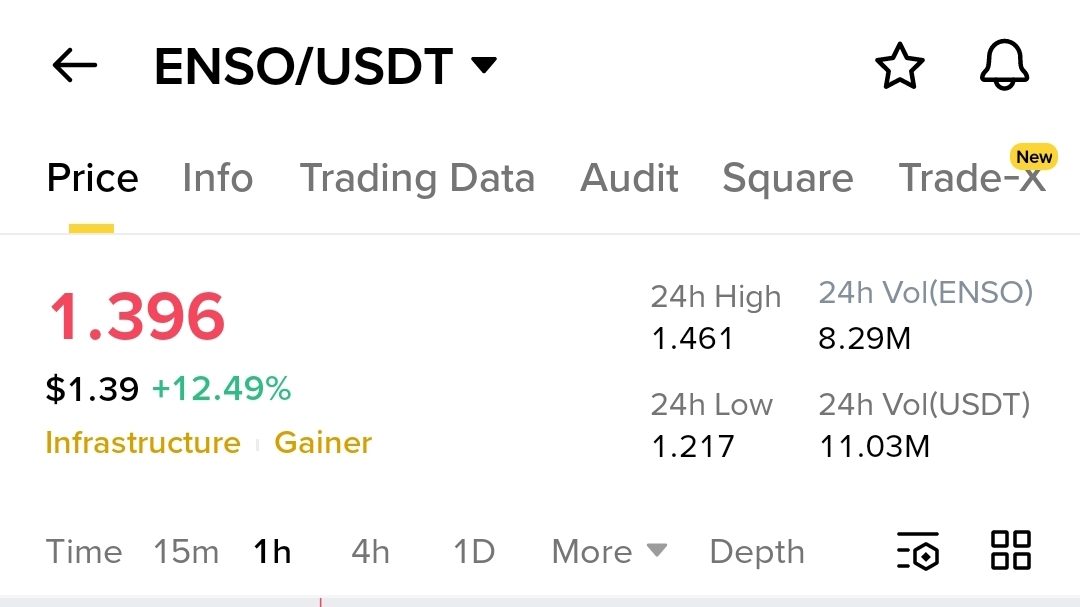Open chart indicator settings icon

point(918,551)
